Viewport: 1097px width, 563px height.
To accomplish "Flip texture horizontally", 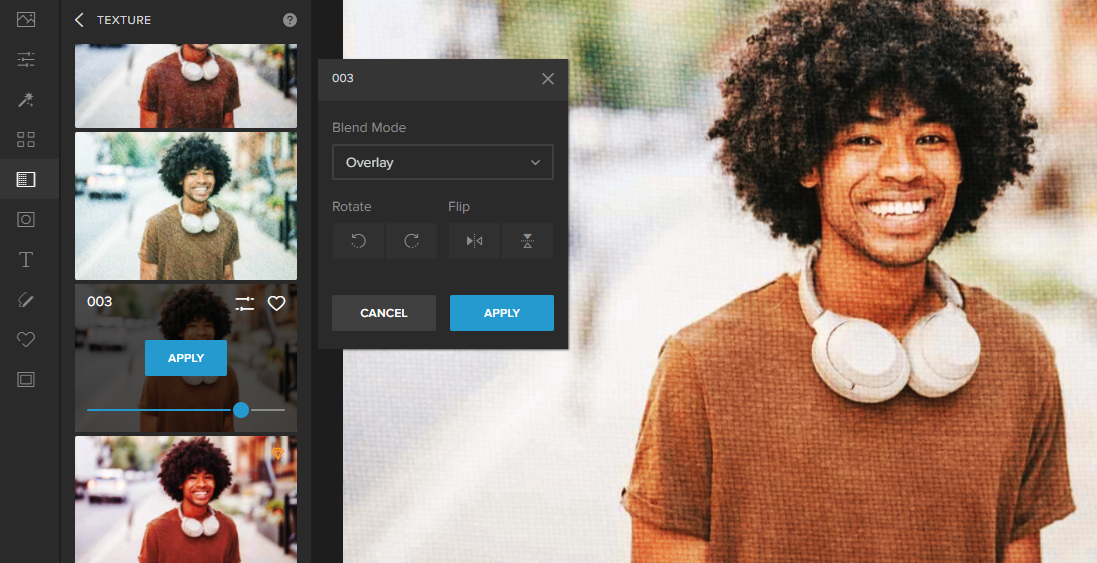I will (x=474, y=241).
